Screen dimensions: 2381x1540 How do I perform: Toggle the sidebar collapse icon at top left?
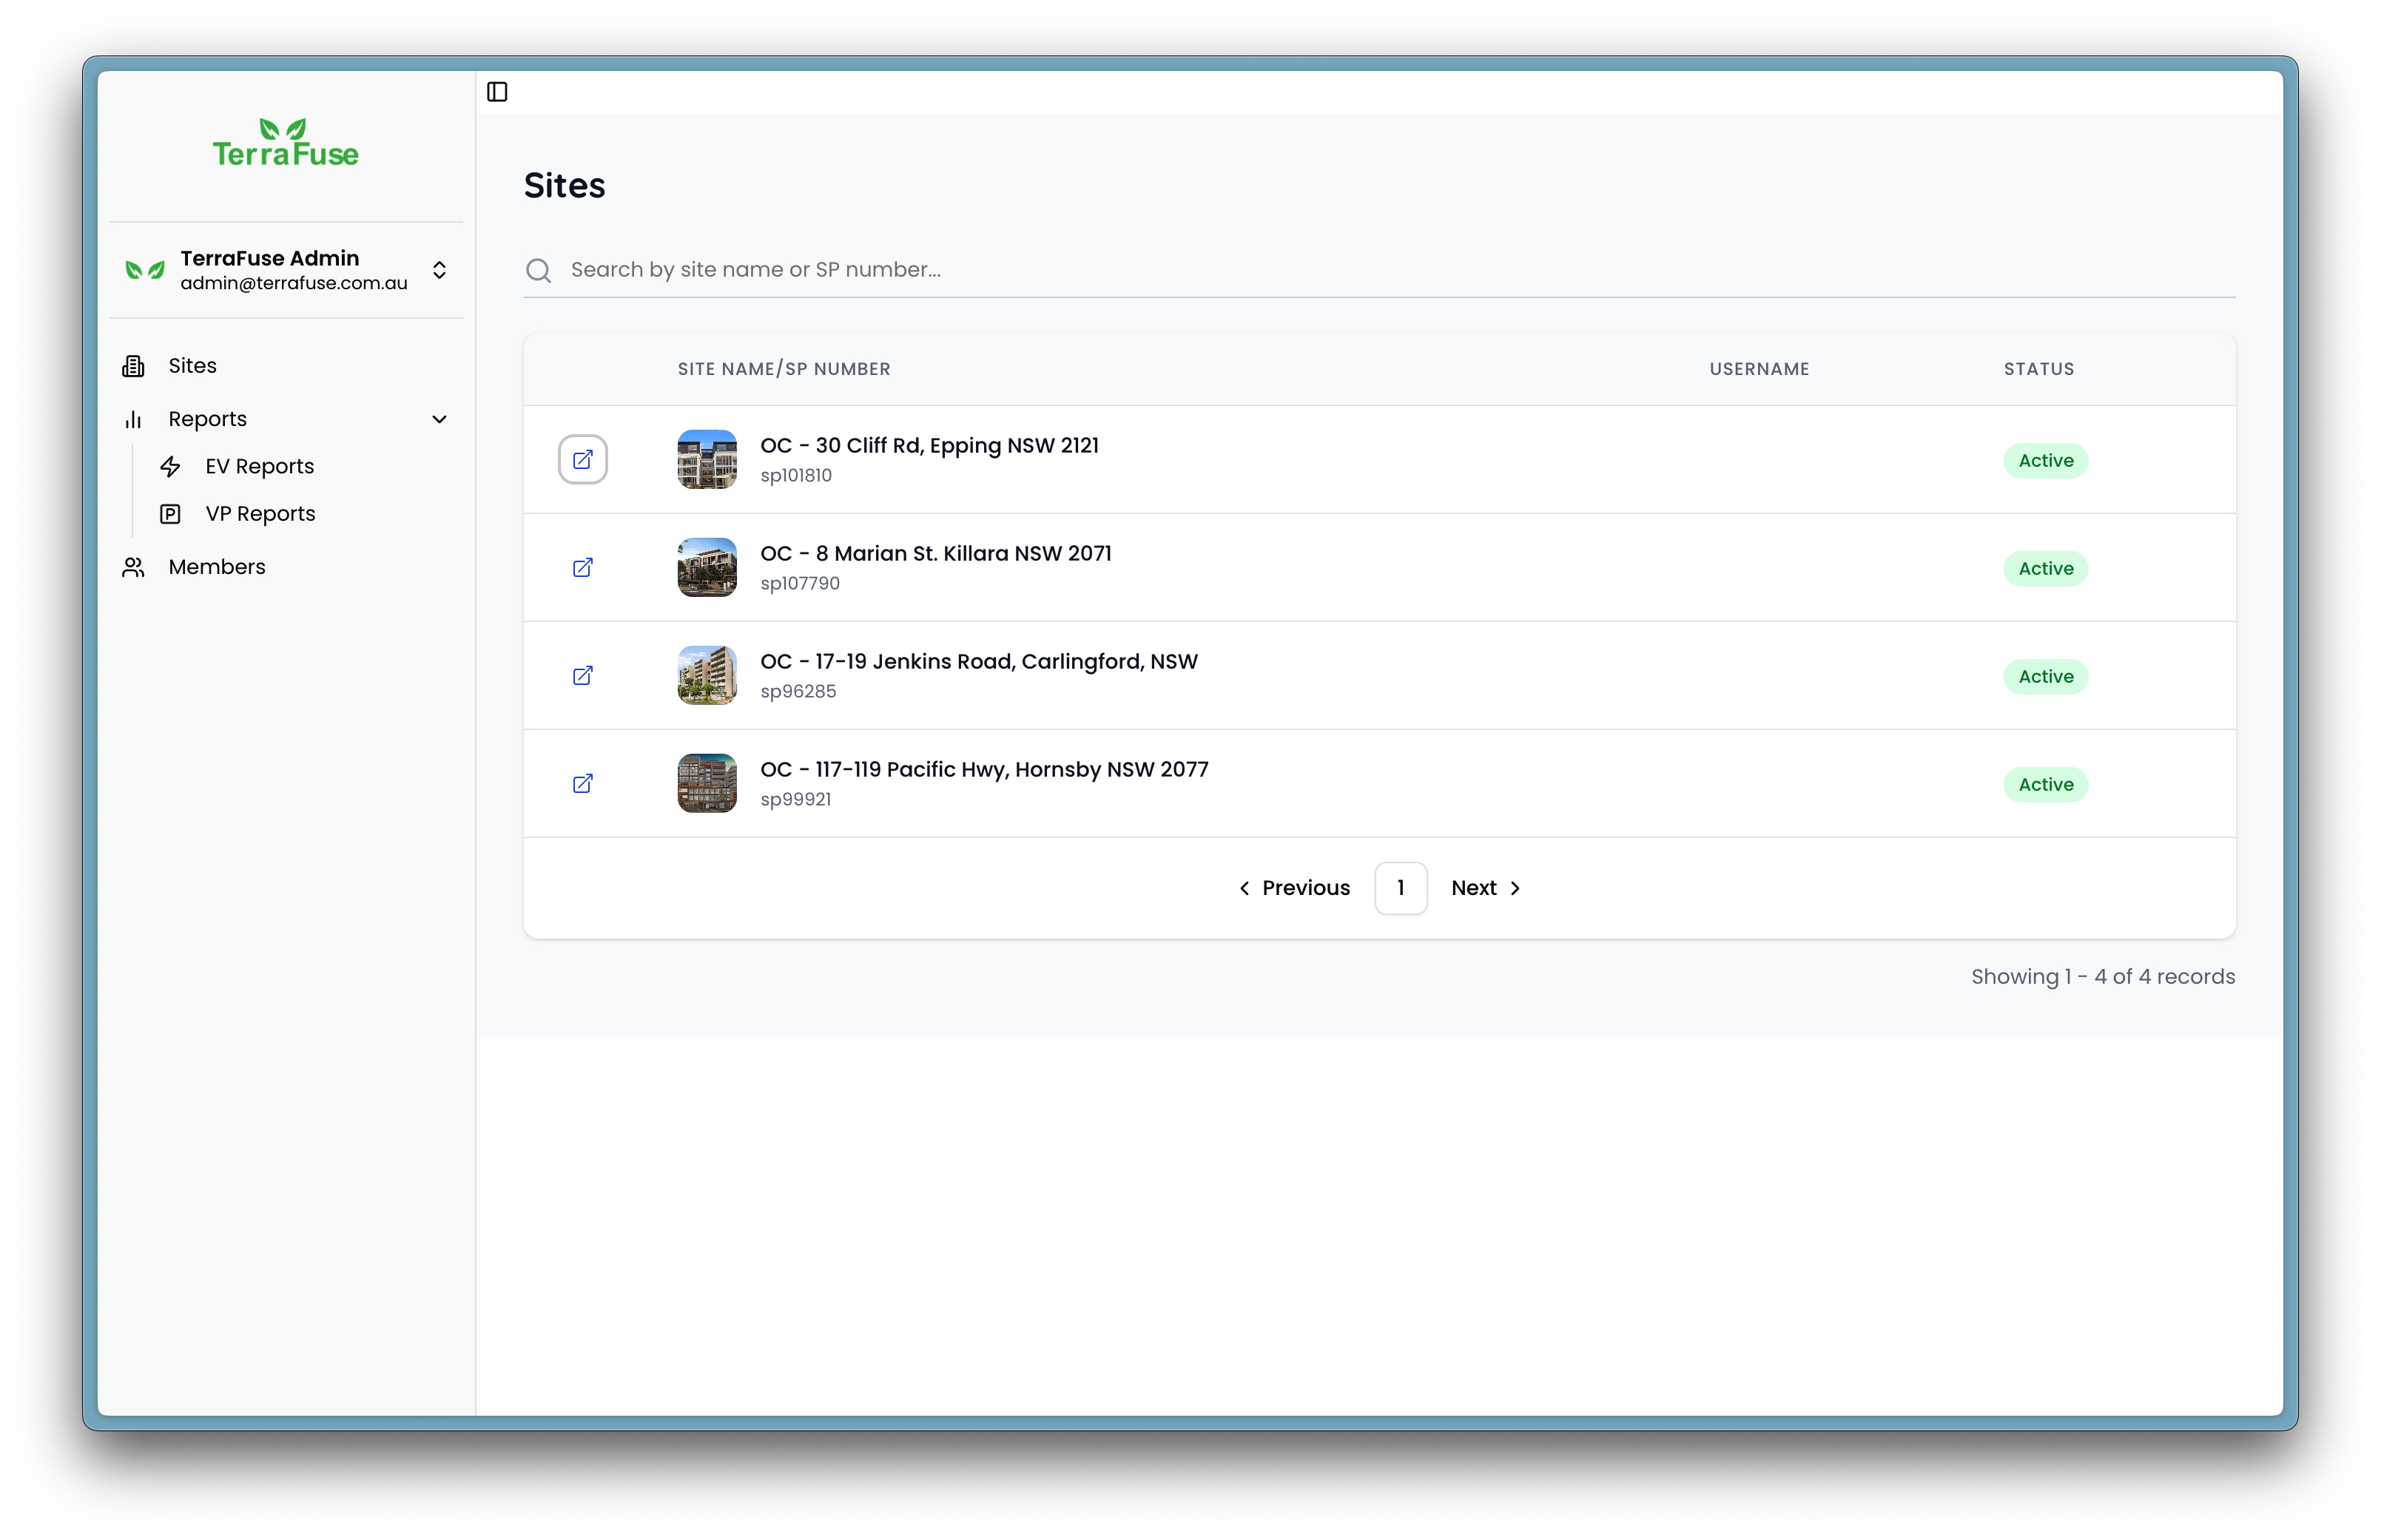498,91
